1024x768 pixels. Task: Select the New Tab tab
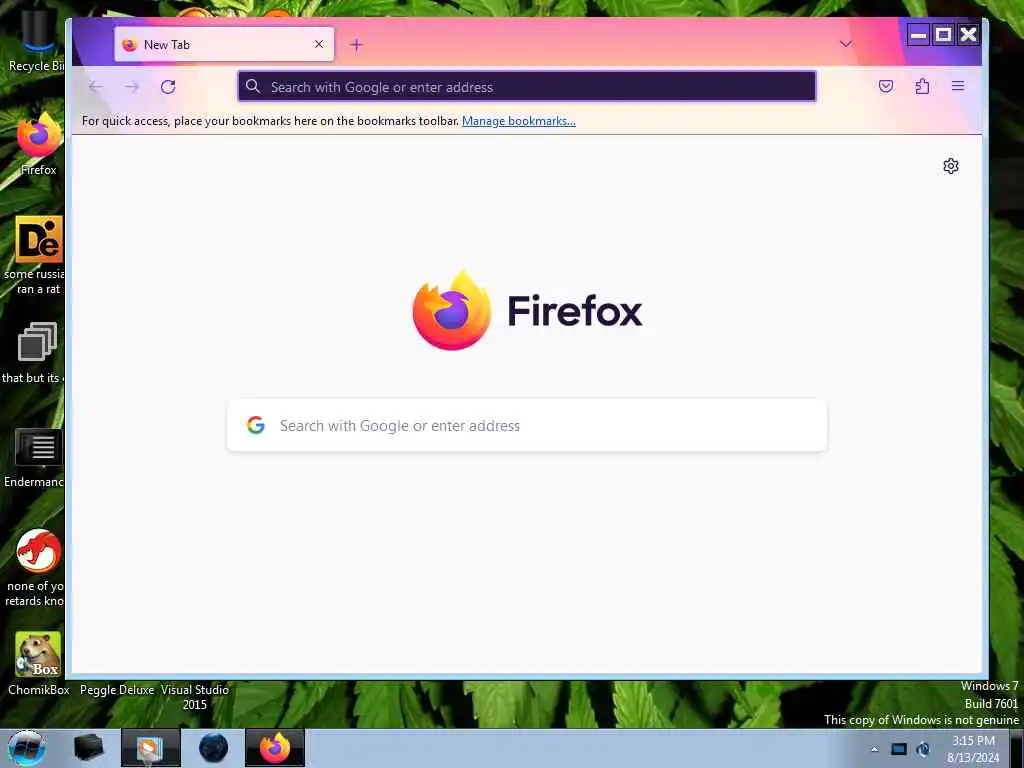point(224,44)
